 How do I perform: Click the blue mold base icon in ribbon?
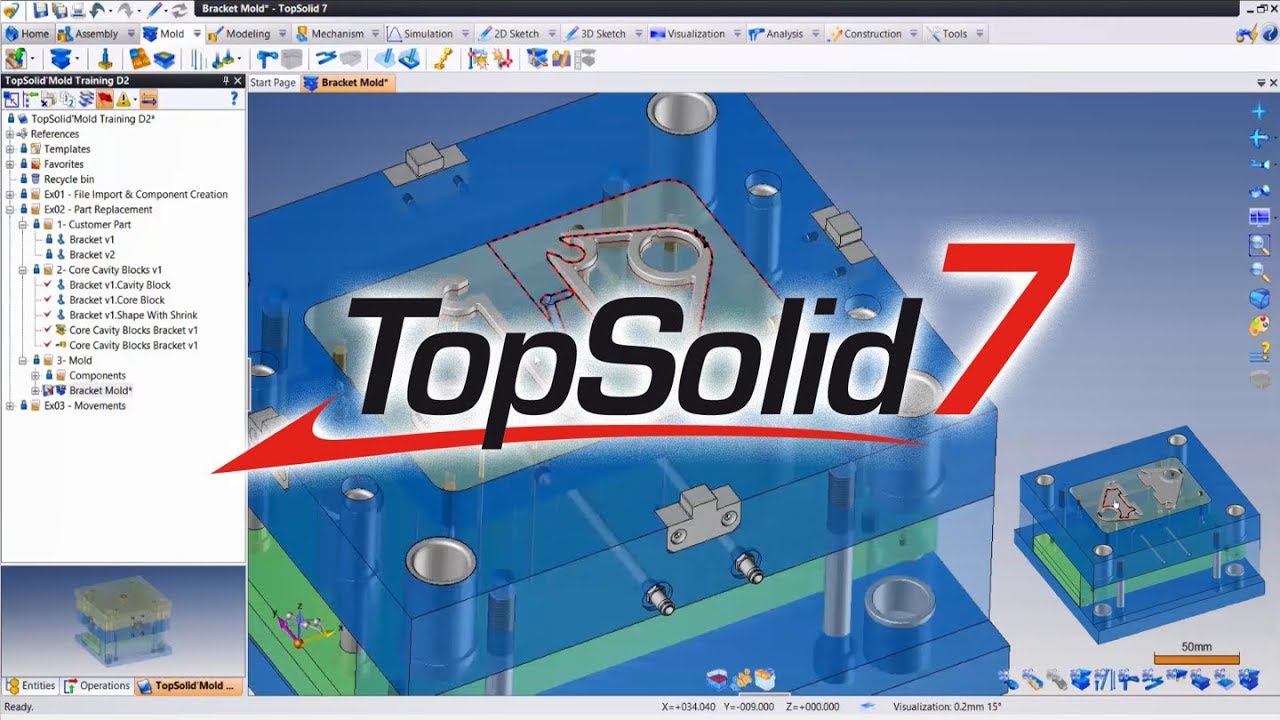point(61,59)
